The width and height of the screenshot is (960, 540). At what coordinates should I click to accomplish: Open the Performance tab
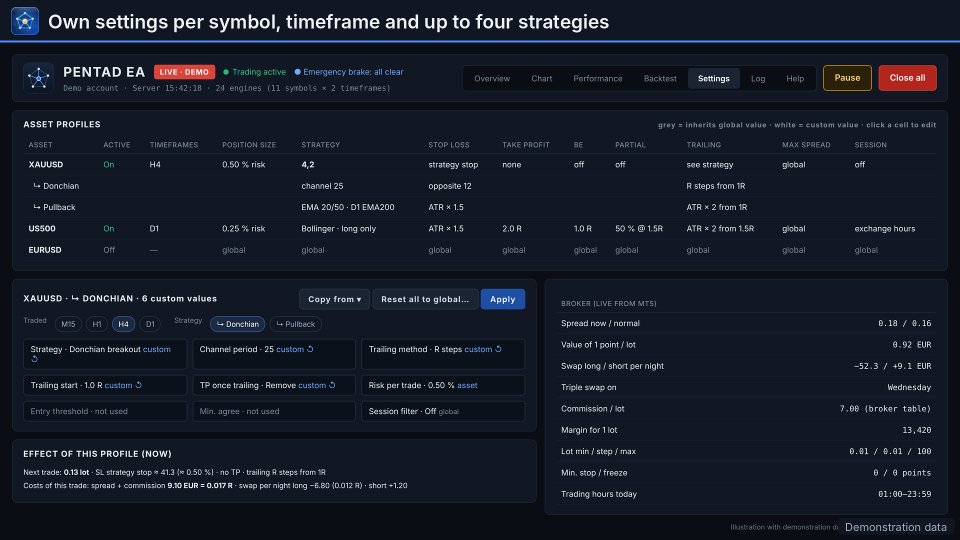coord(598,78)
